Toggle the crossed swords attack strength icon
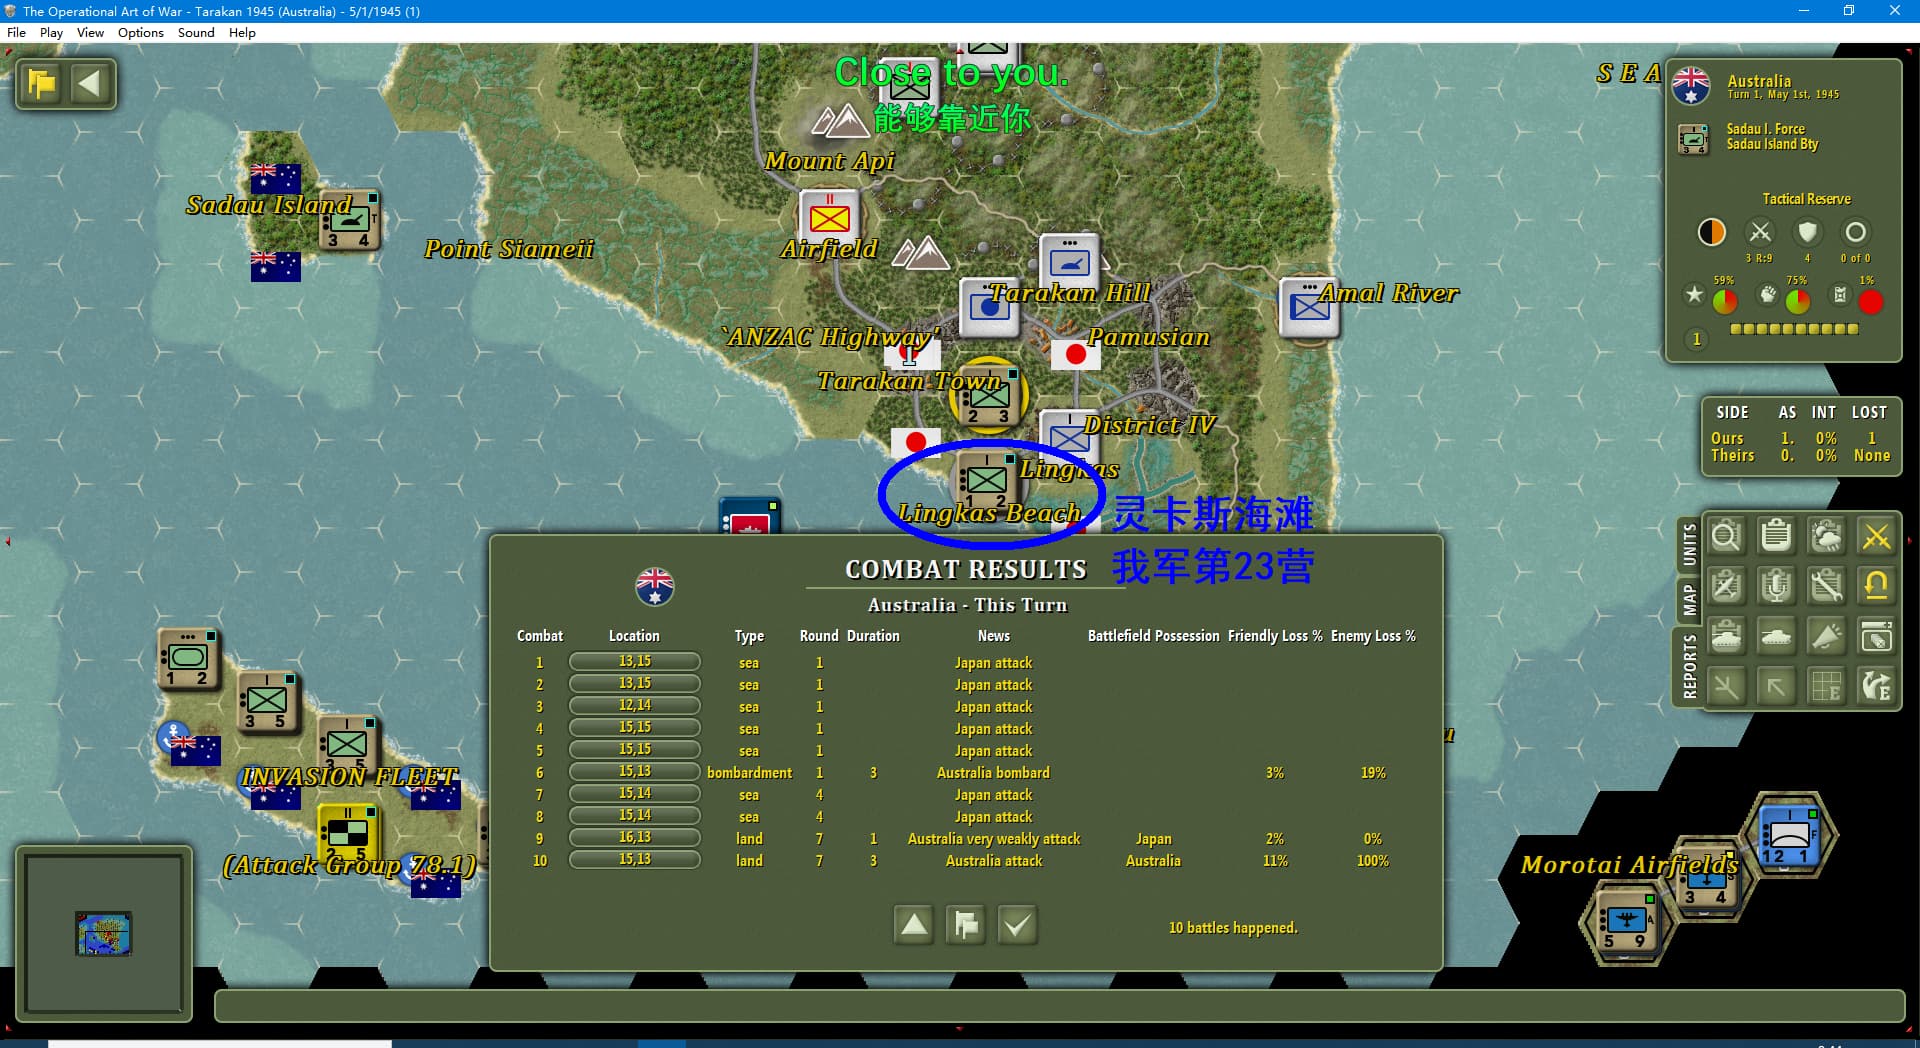 click(x=1760, y=232)
